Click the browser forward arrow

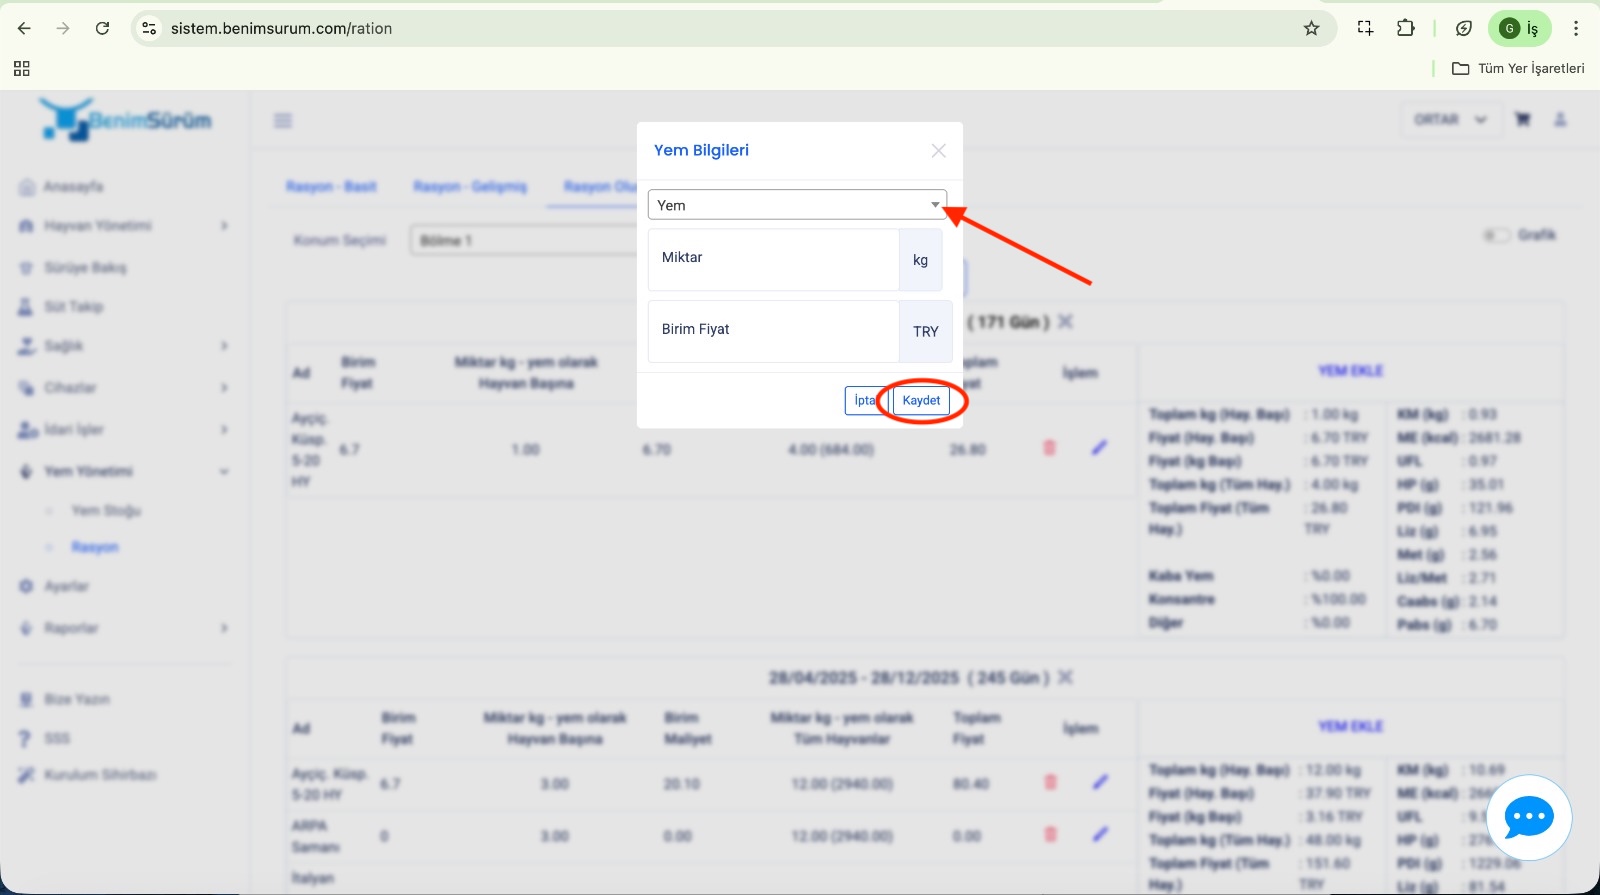pos(63,28)
